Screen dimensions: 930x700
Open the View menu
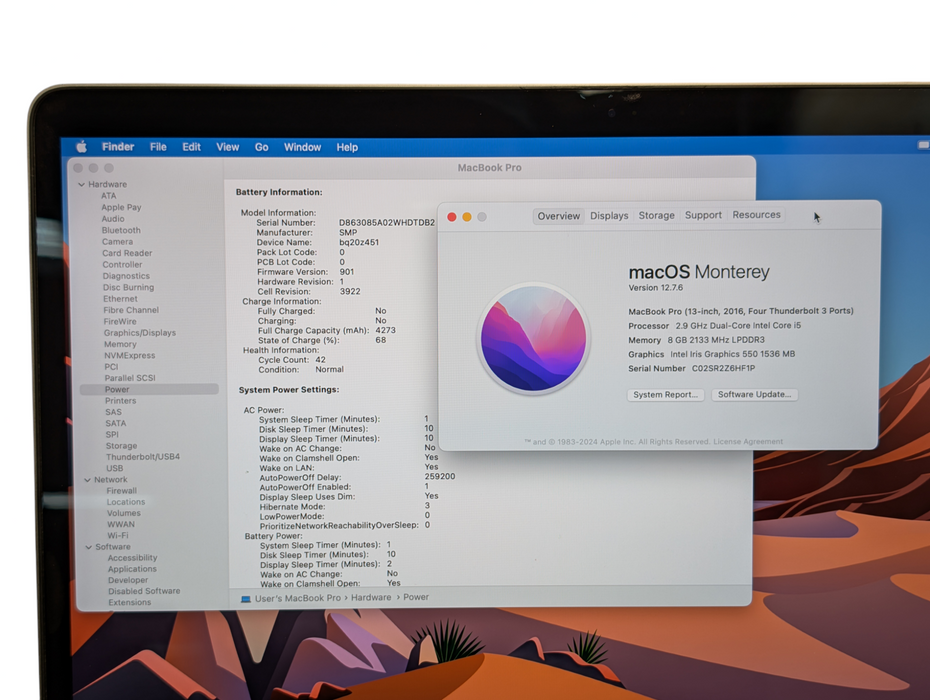coord(228,147)
